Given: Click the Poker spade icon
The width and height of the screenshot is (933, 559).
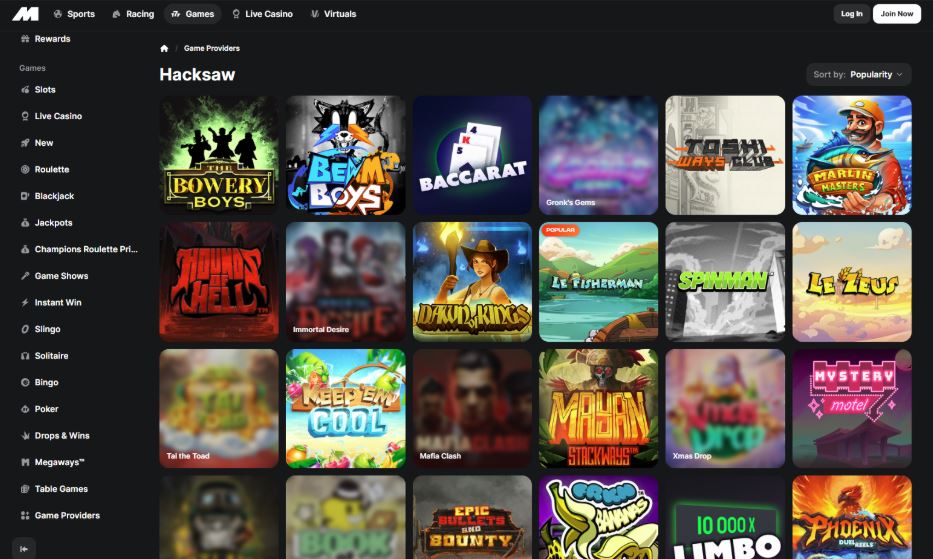Looking at the screenshot, I should [x=25, y=409].
